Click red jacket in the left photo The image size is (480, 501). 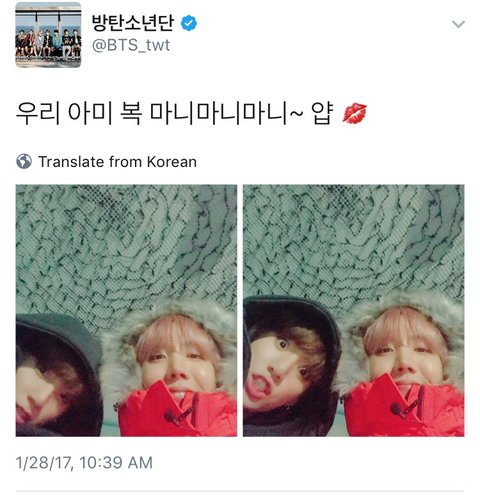[x=177, y=412]
